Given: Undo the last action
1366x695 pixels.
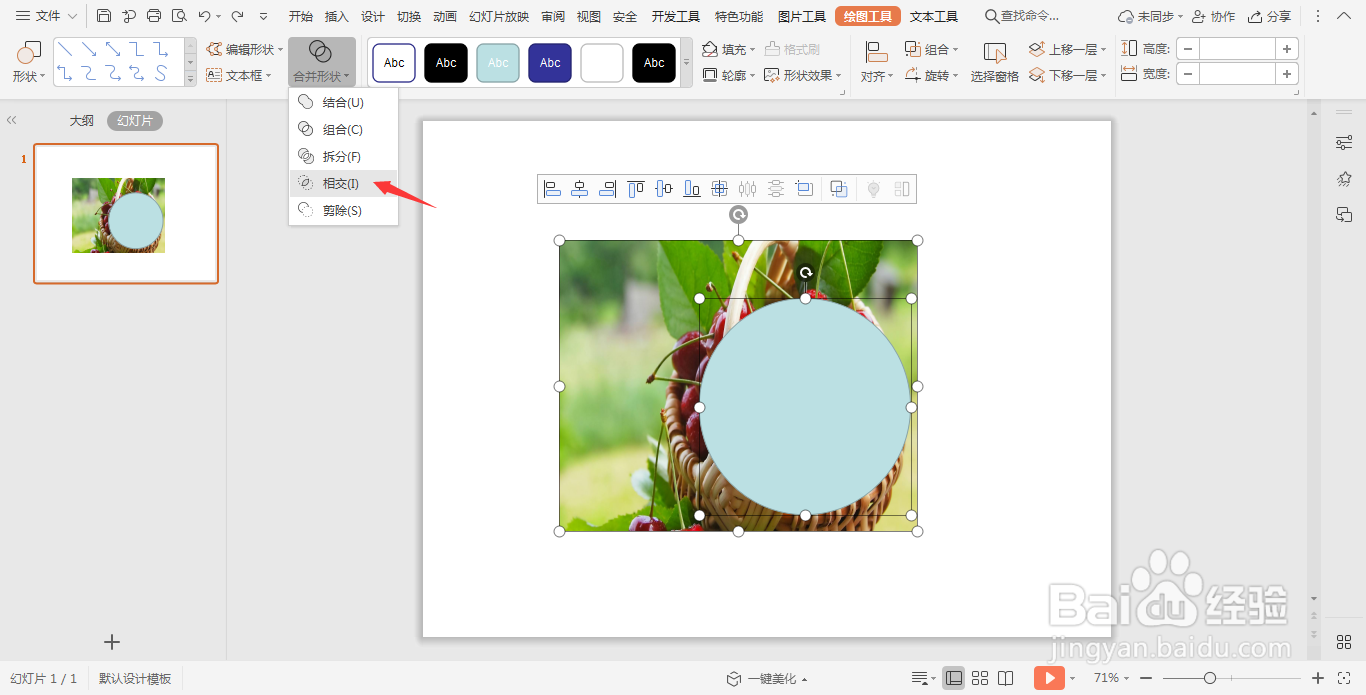Looking at the screenshot, I should coord(204,16).
